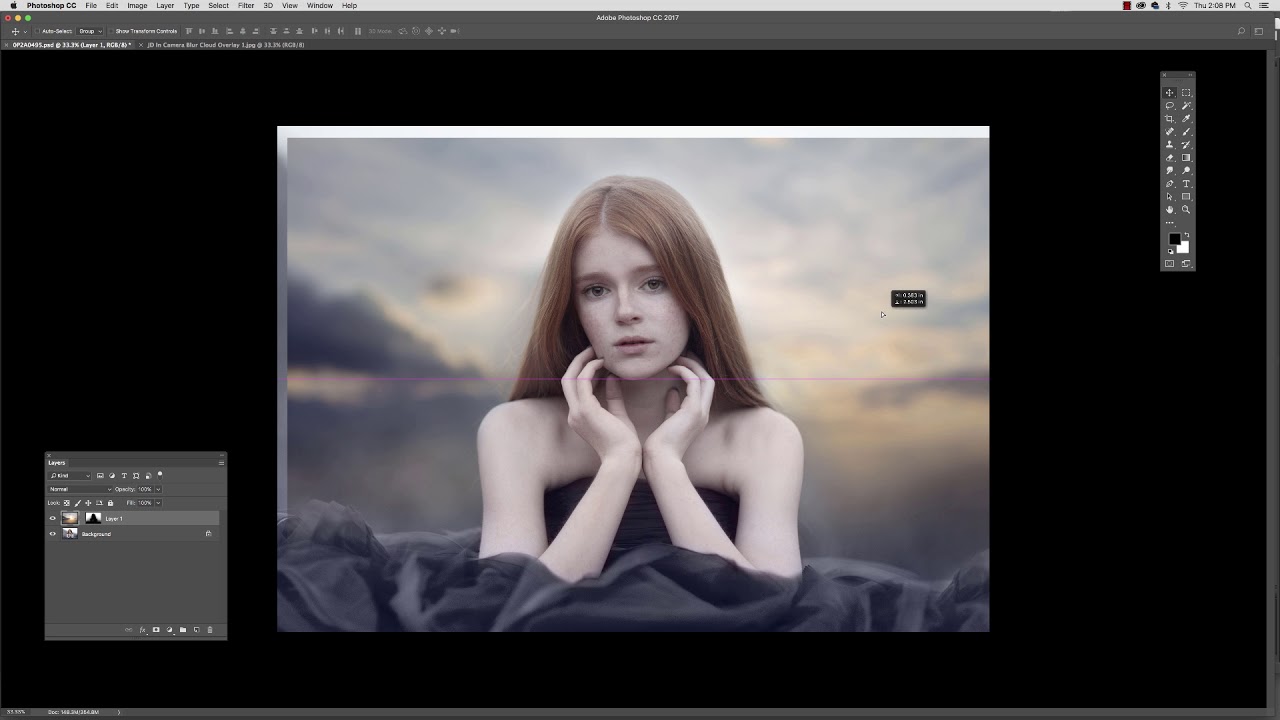Viewport: 1280px width, 720px height.
Task: Click the foreground black color swatch
Action: pyautogui.click(x=1174, y=239)
